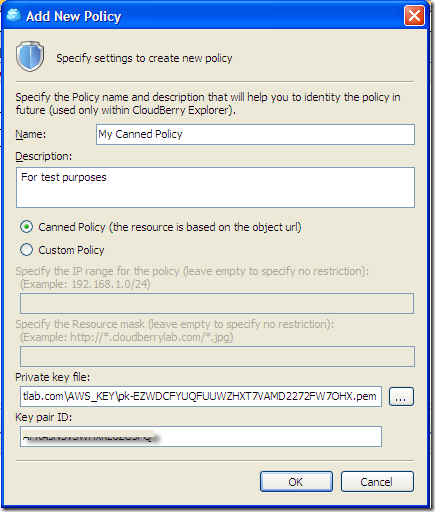Click the CloudBerry icon in title bar
This screenshot has width=435, height=512.
pyautogui.click(x=14, y=16)
